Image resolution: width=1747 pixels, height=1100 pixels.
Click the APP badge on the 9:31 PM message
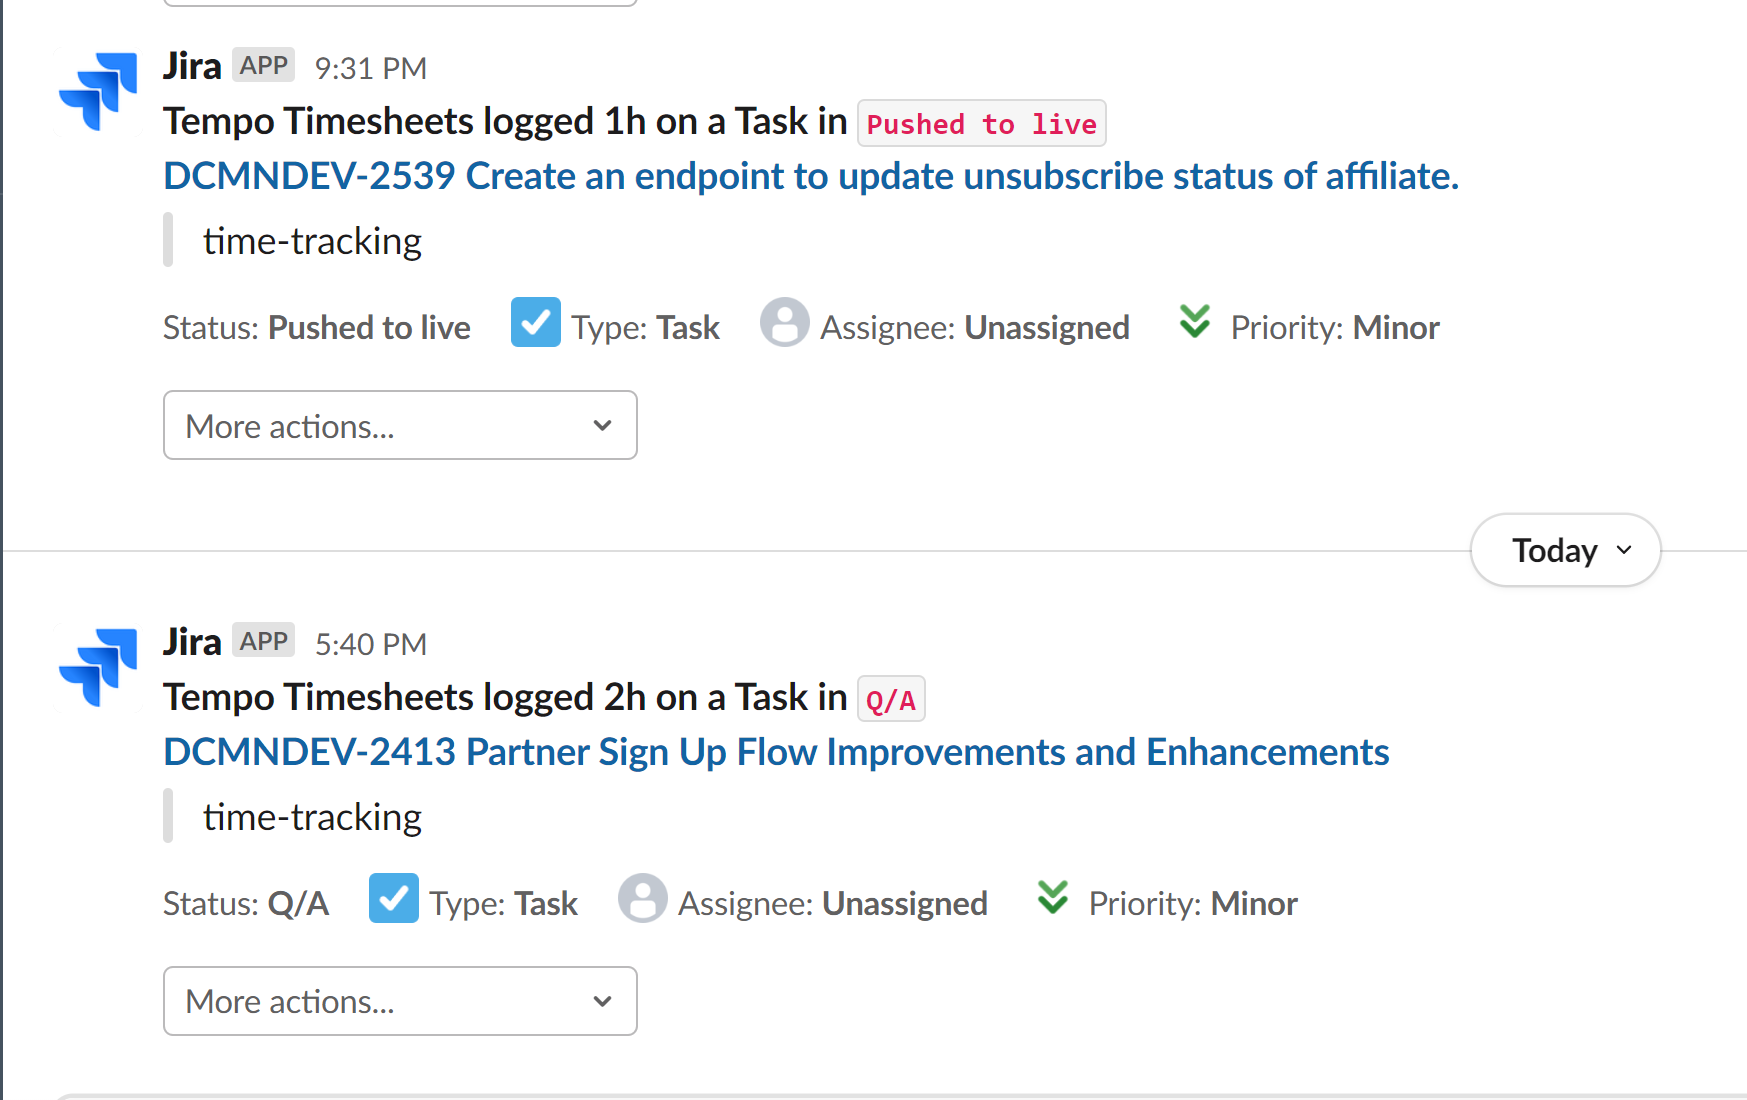click(264, 65)
